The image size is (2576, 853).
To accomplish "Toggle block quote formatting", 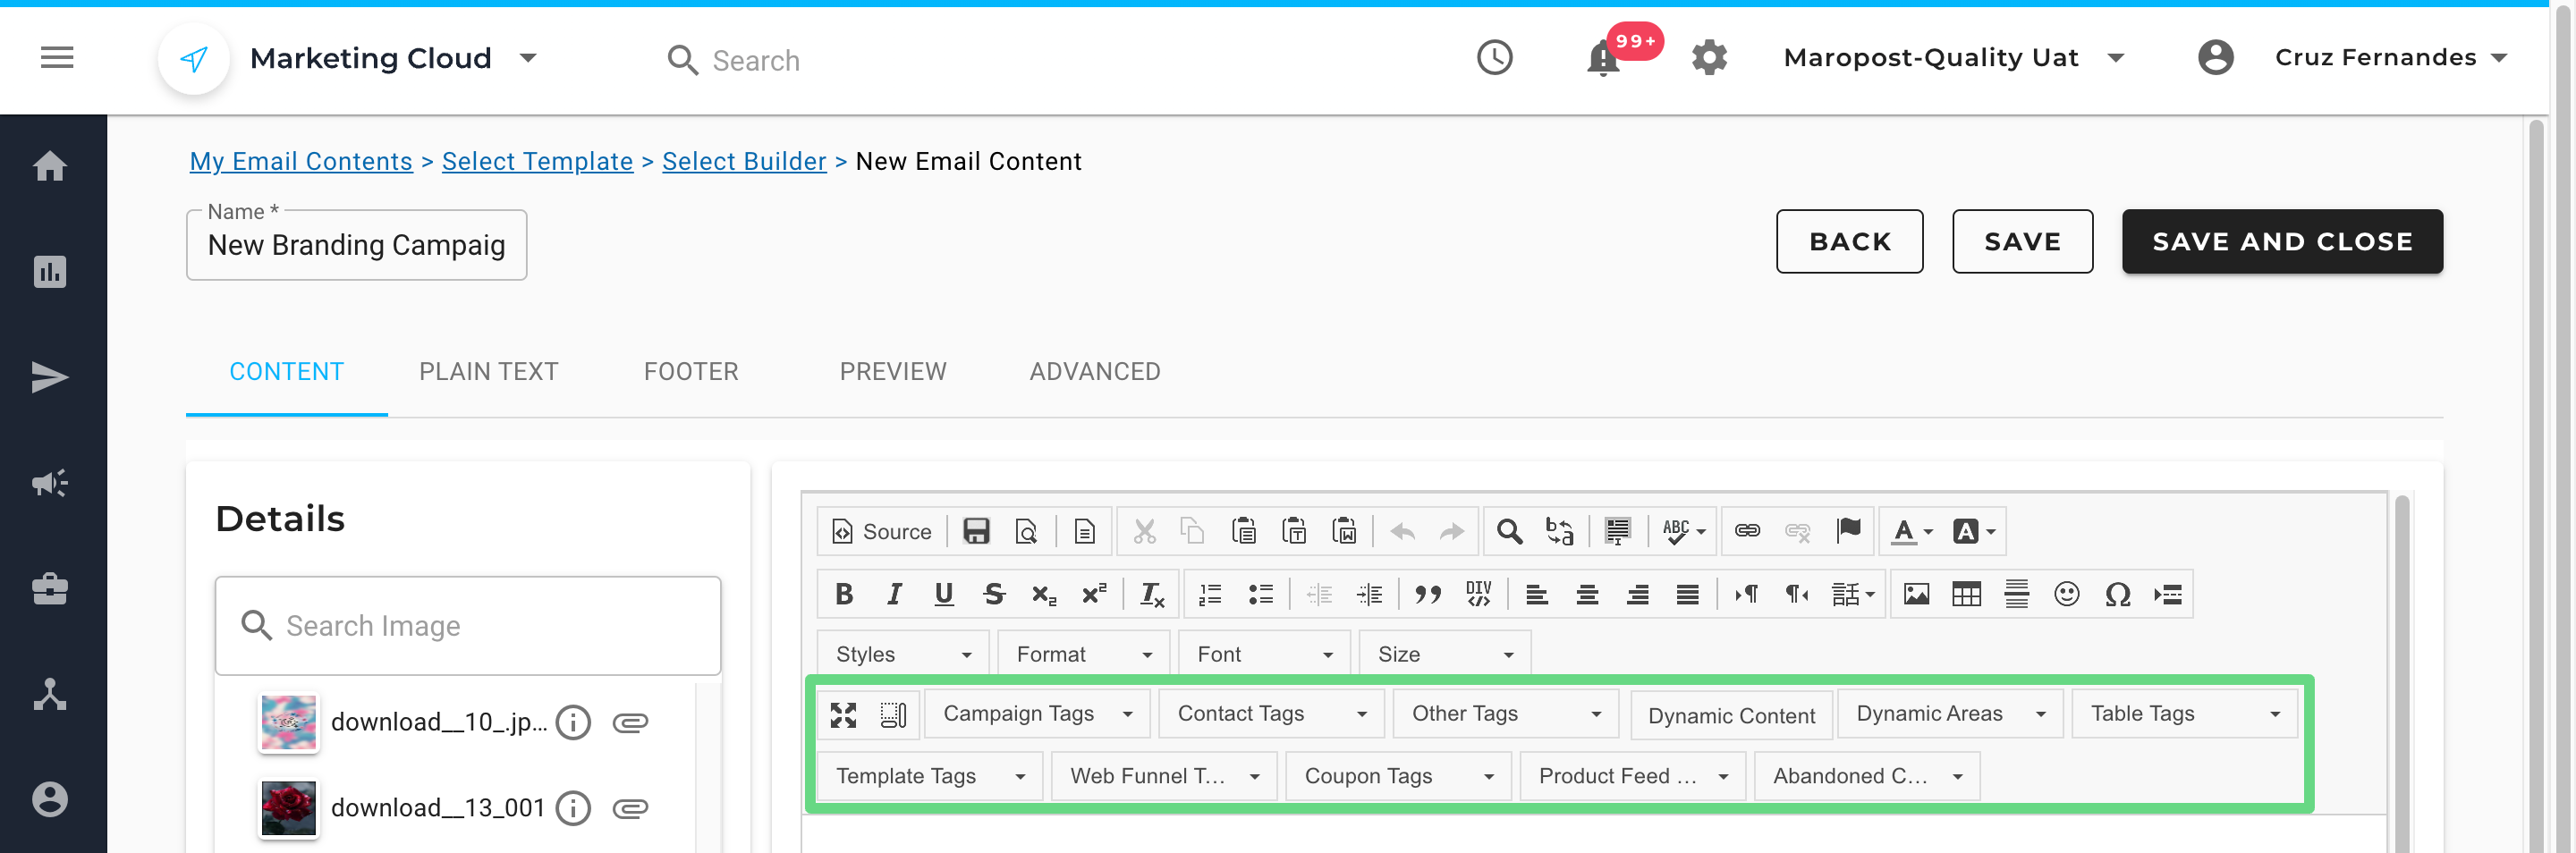I will coord(1427,595).
